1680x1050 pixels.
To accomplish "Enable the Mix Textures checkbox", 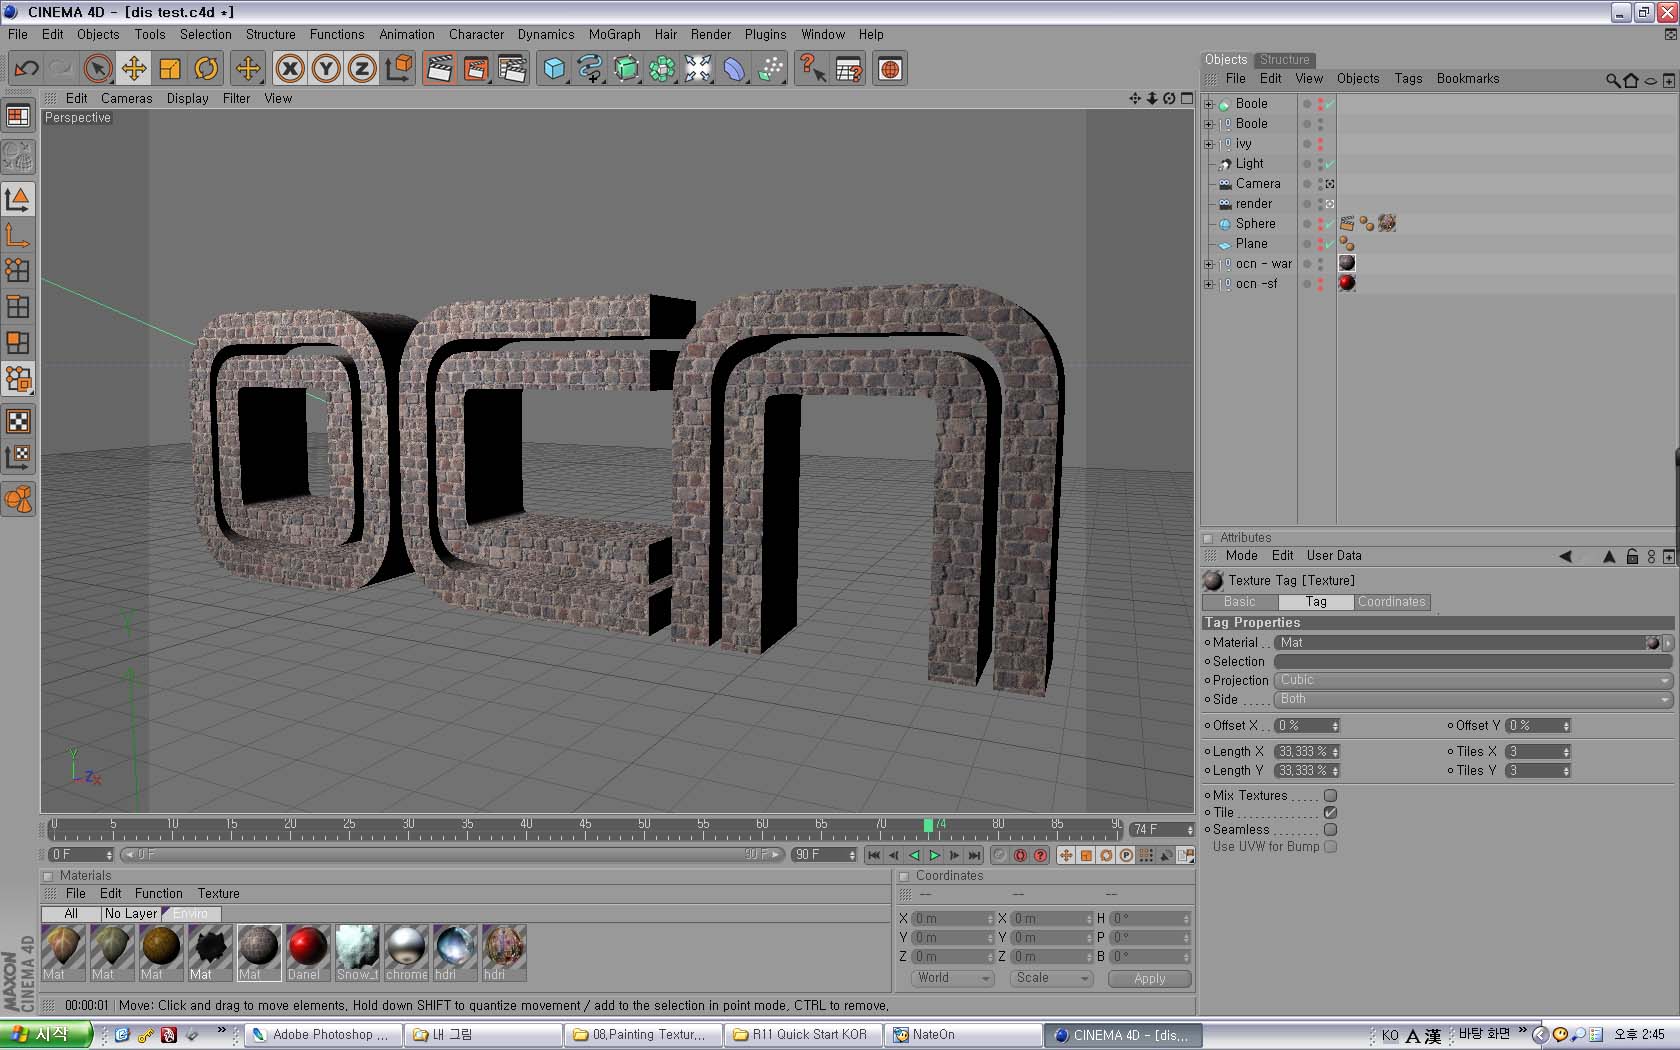I will tap(1330, 796).
